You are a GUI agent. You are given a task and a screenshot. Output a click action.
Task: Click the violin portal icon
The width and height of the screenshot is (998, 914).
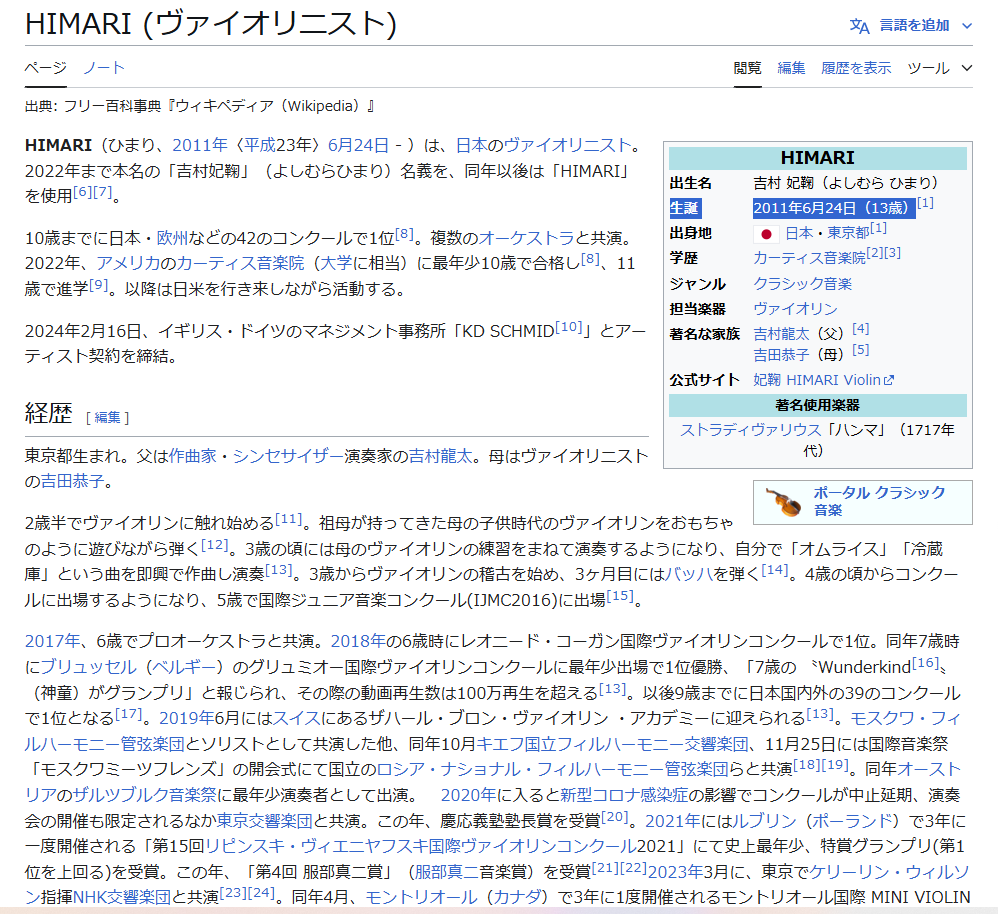(784, 502)
